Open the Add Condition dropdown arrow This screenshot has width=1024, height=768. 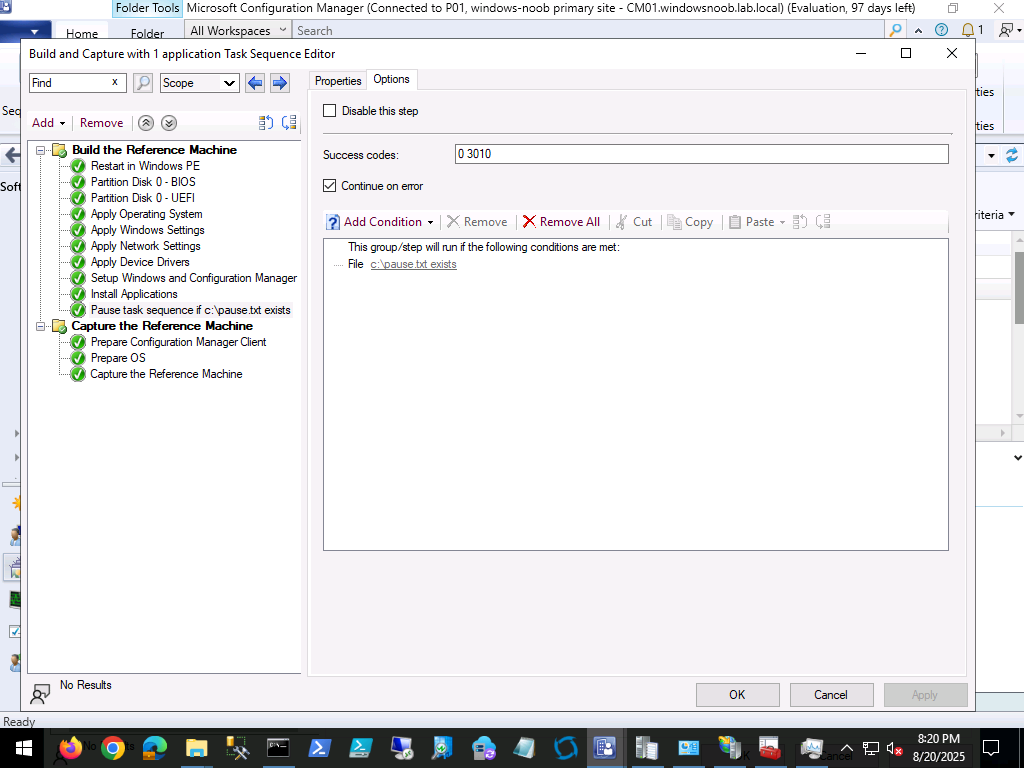pos(430,223)
